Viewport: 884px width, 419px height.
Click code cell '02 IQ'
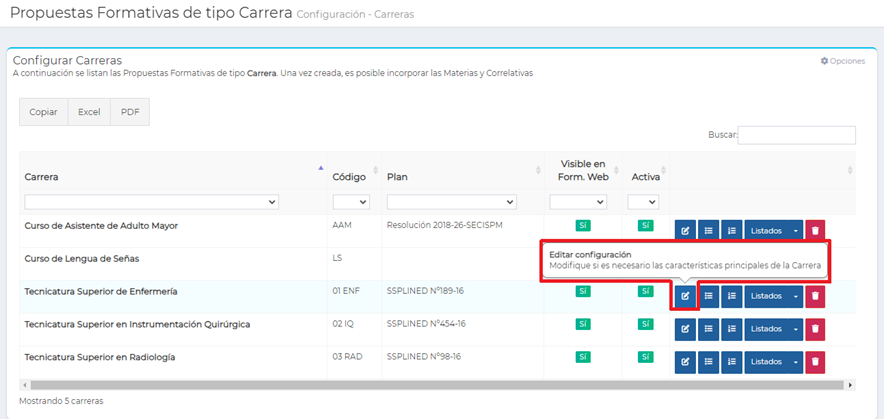[343, 324]
